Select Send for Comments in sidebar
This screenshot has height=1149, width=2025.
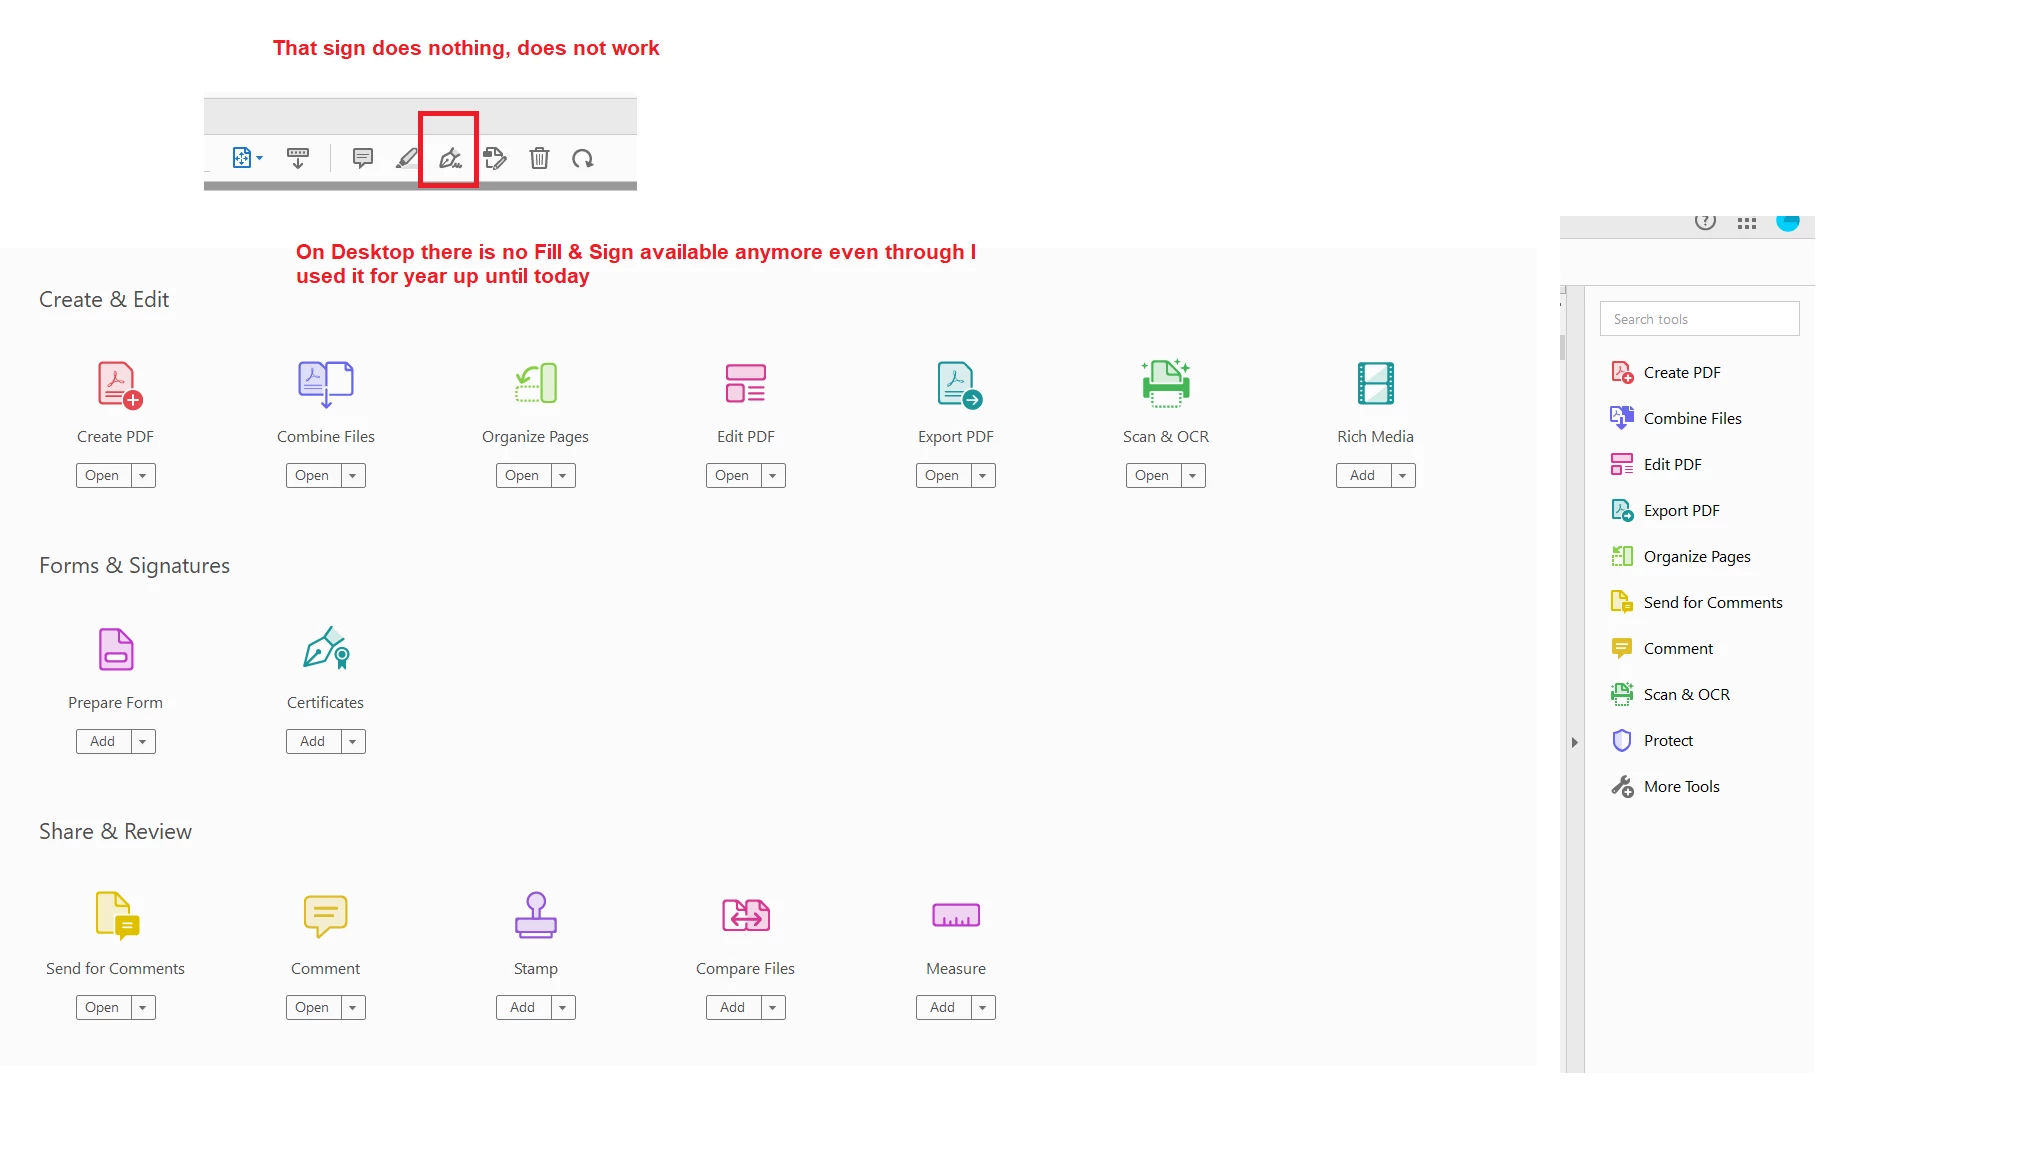(x=1712, y=603)
